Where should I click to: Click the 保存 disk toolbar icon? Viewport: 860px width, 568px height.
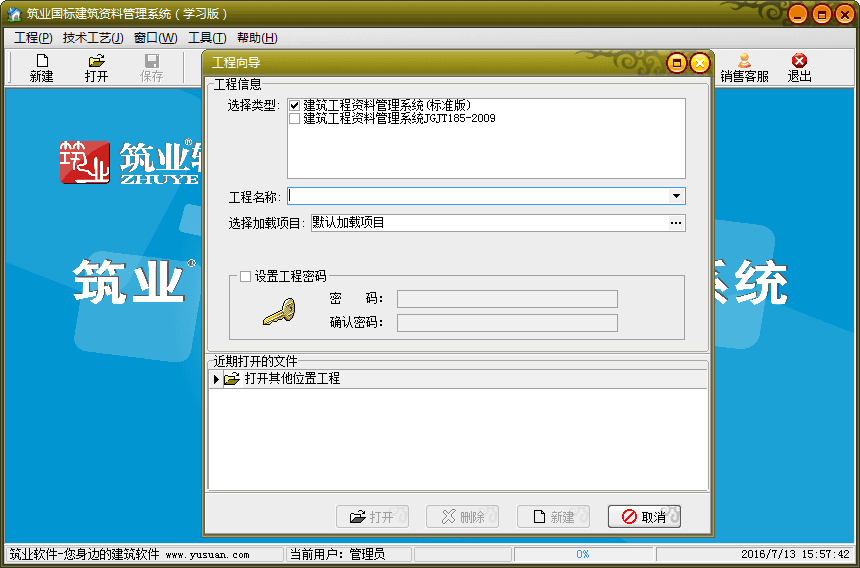click(x=151, y=67)
